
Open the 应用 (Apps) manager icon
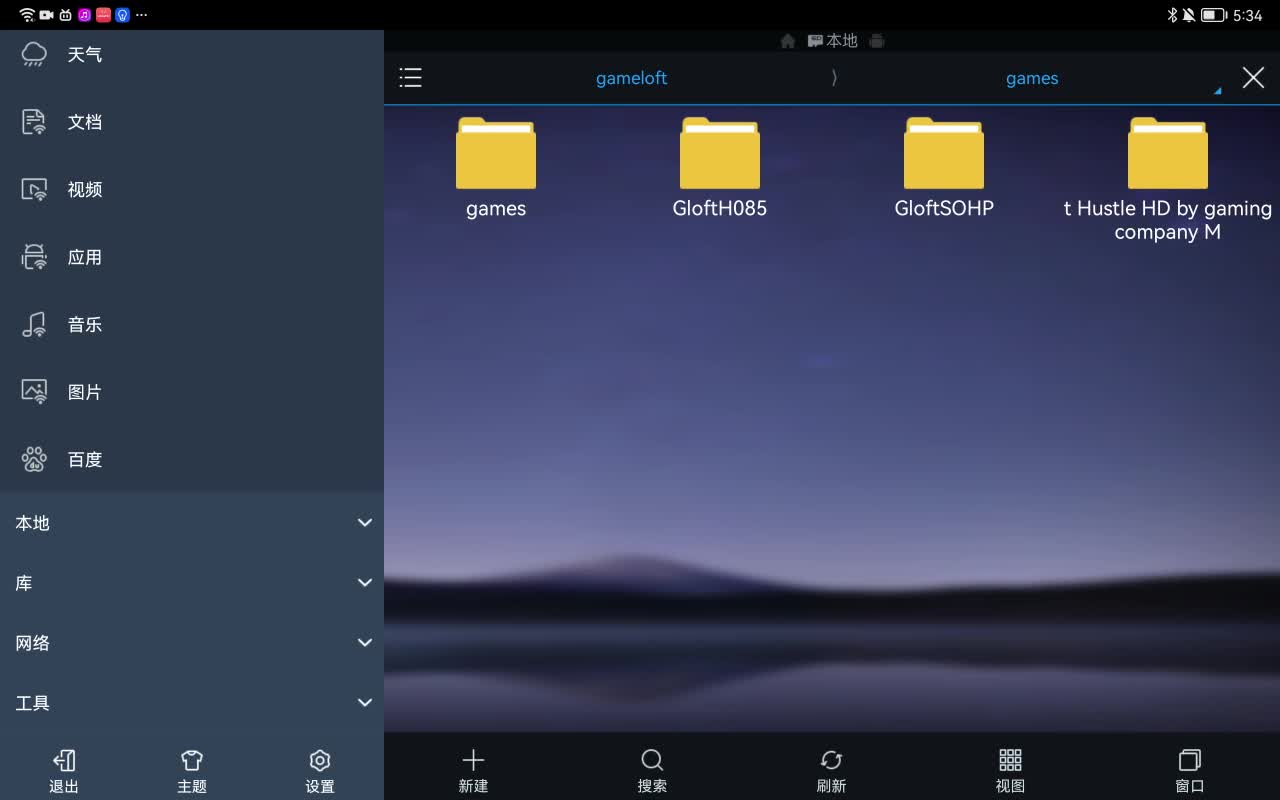pos(84,257)
